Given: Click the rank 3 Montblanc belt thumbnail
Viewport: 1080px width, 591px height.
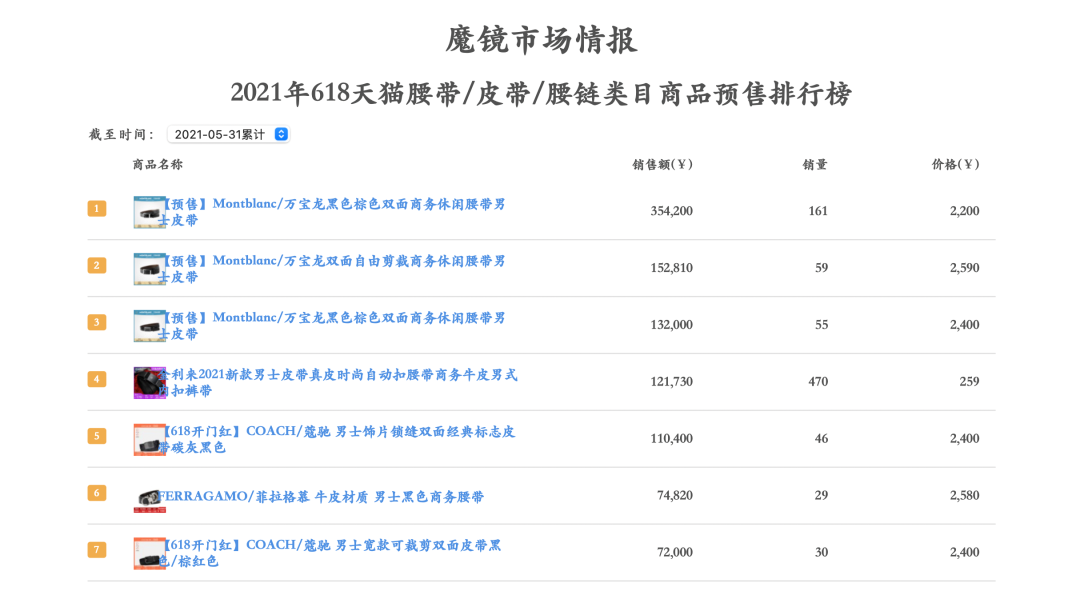Looking at the screenshot, I should point(149,326).
